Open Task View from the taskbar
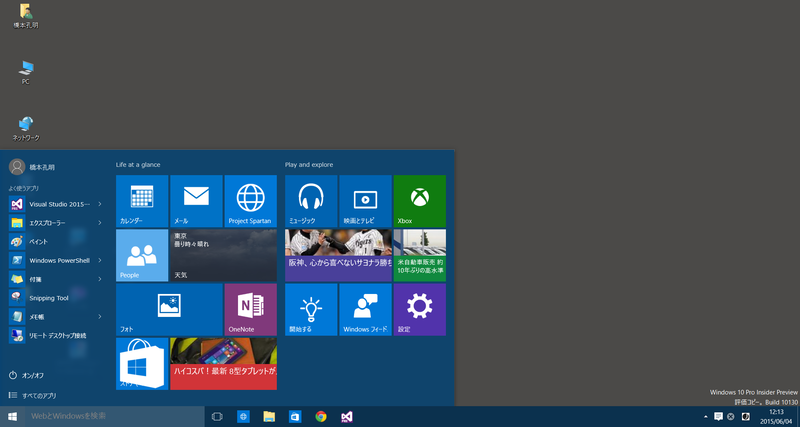 [217, 417]
